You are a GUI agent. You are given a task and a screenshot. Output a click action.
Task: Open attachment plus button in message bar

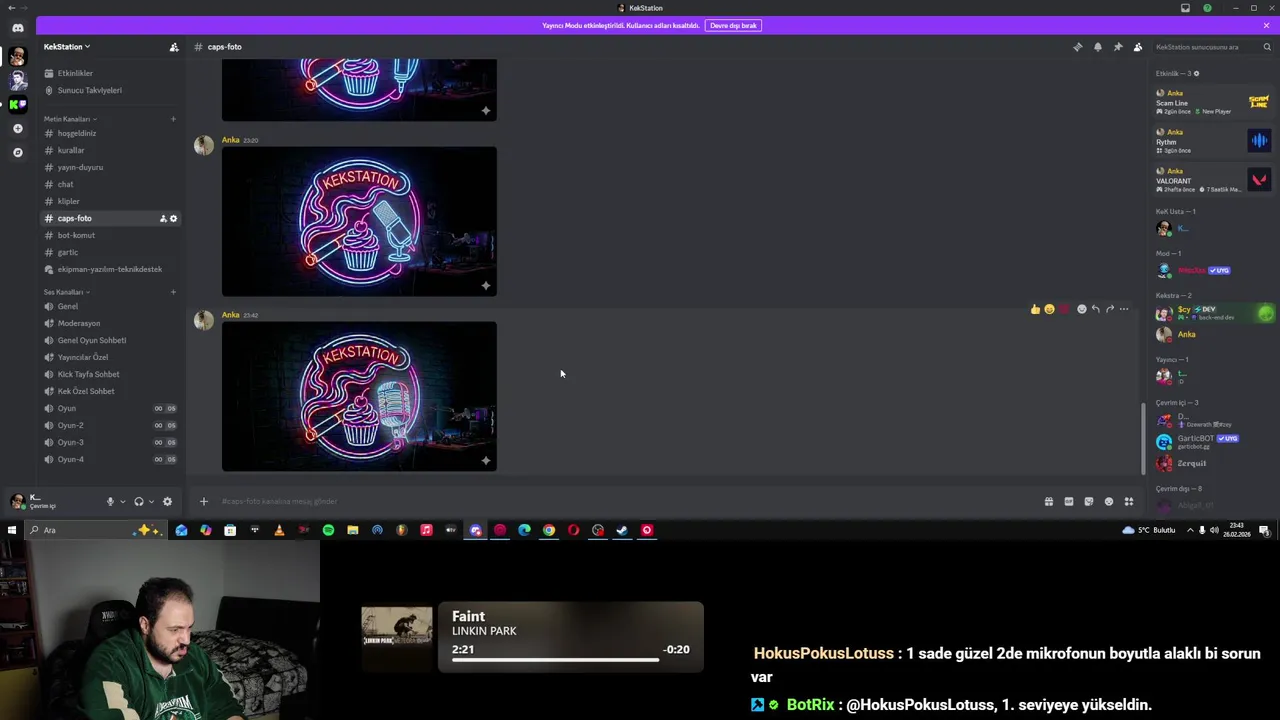(204, 501)
